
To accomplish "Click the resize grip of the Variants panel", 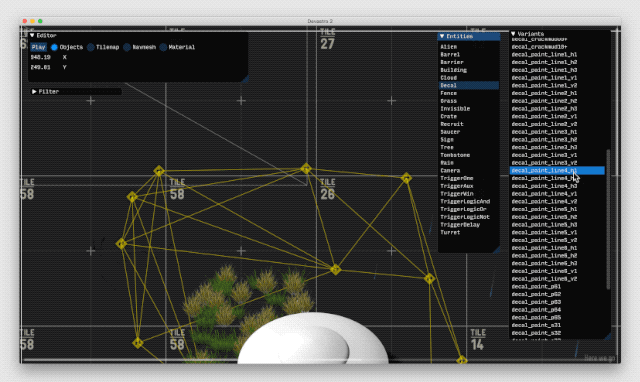I will (608, 336).
